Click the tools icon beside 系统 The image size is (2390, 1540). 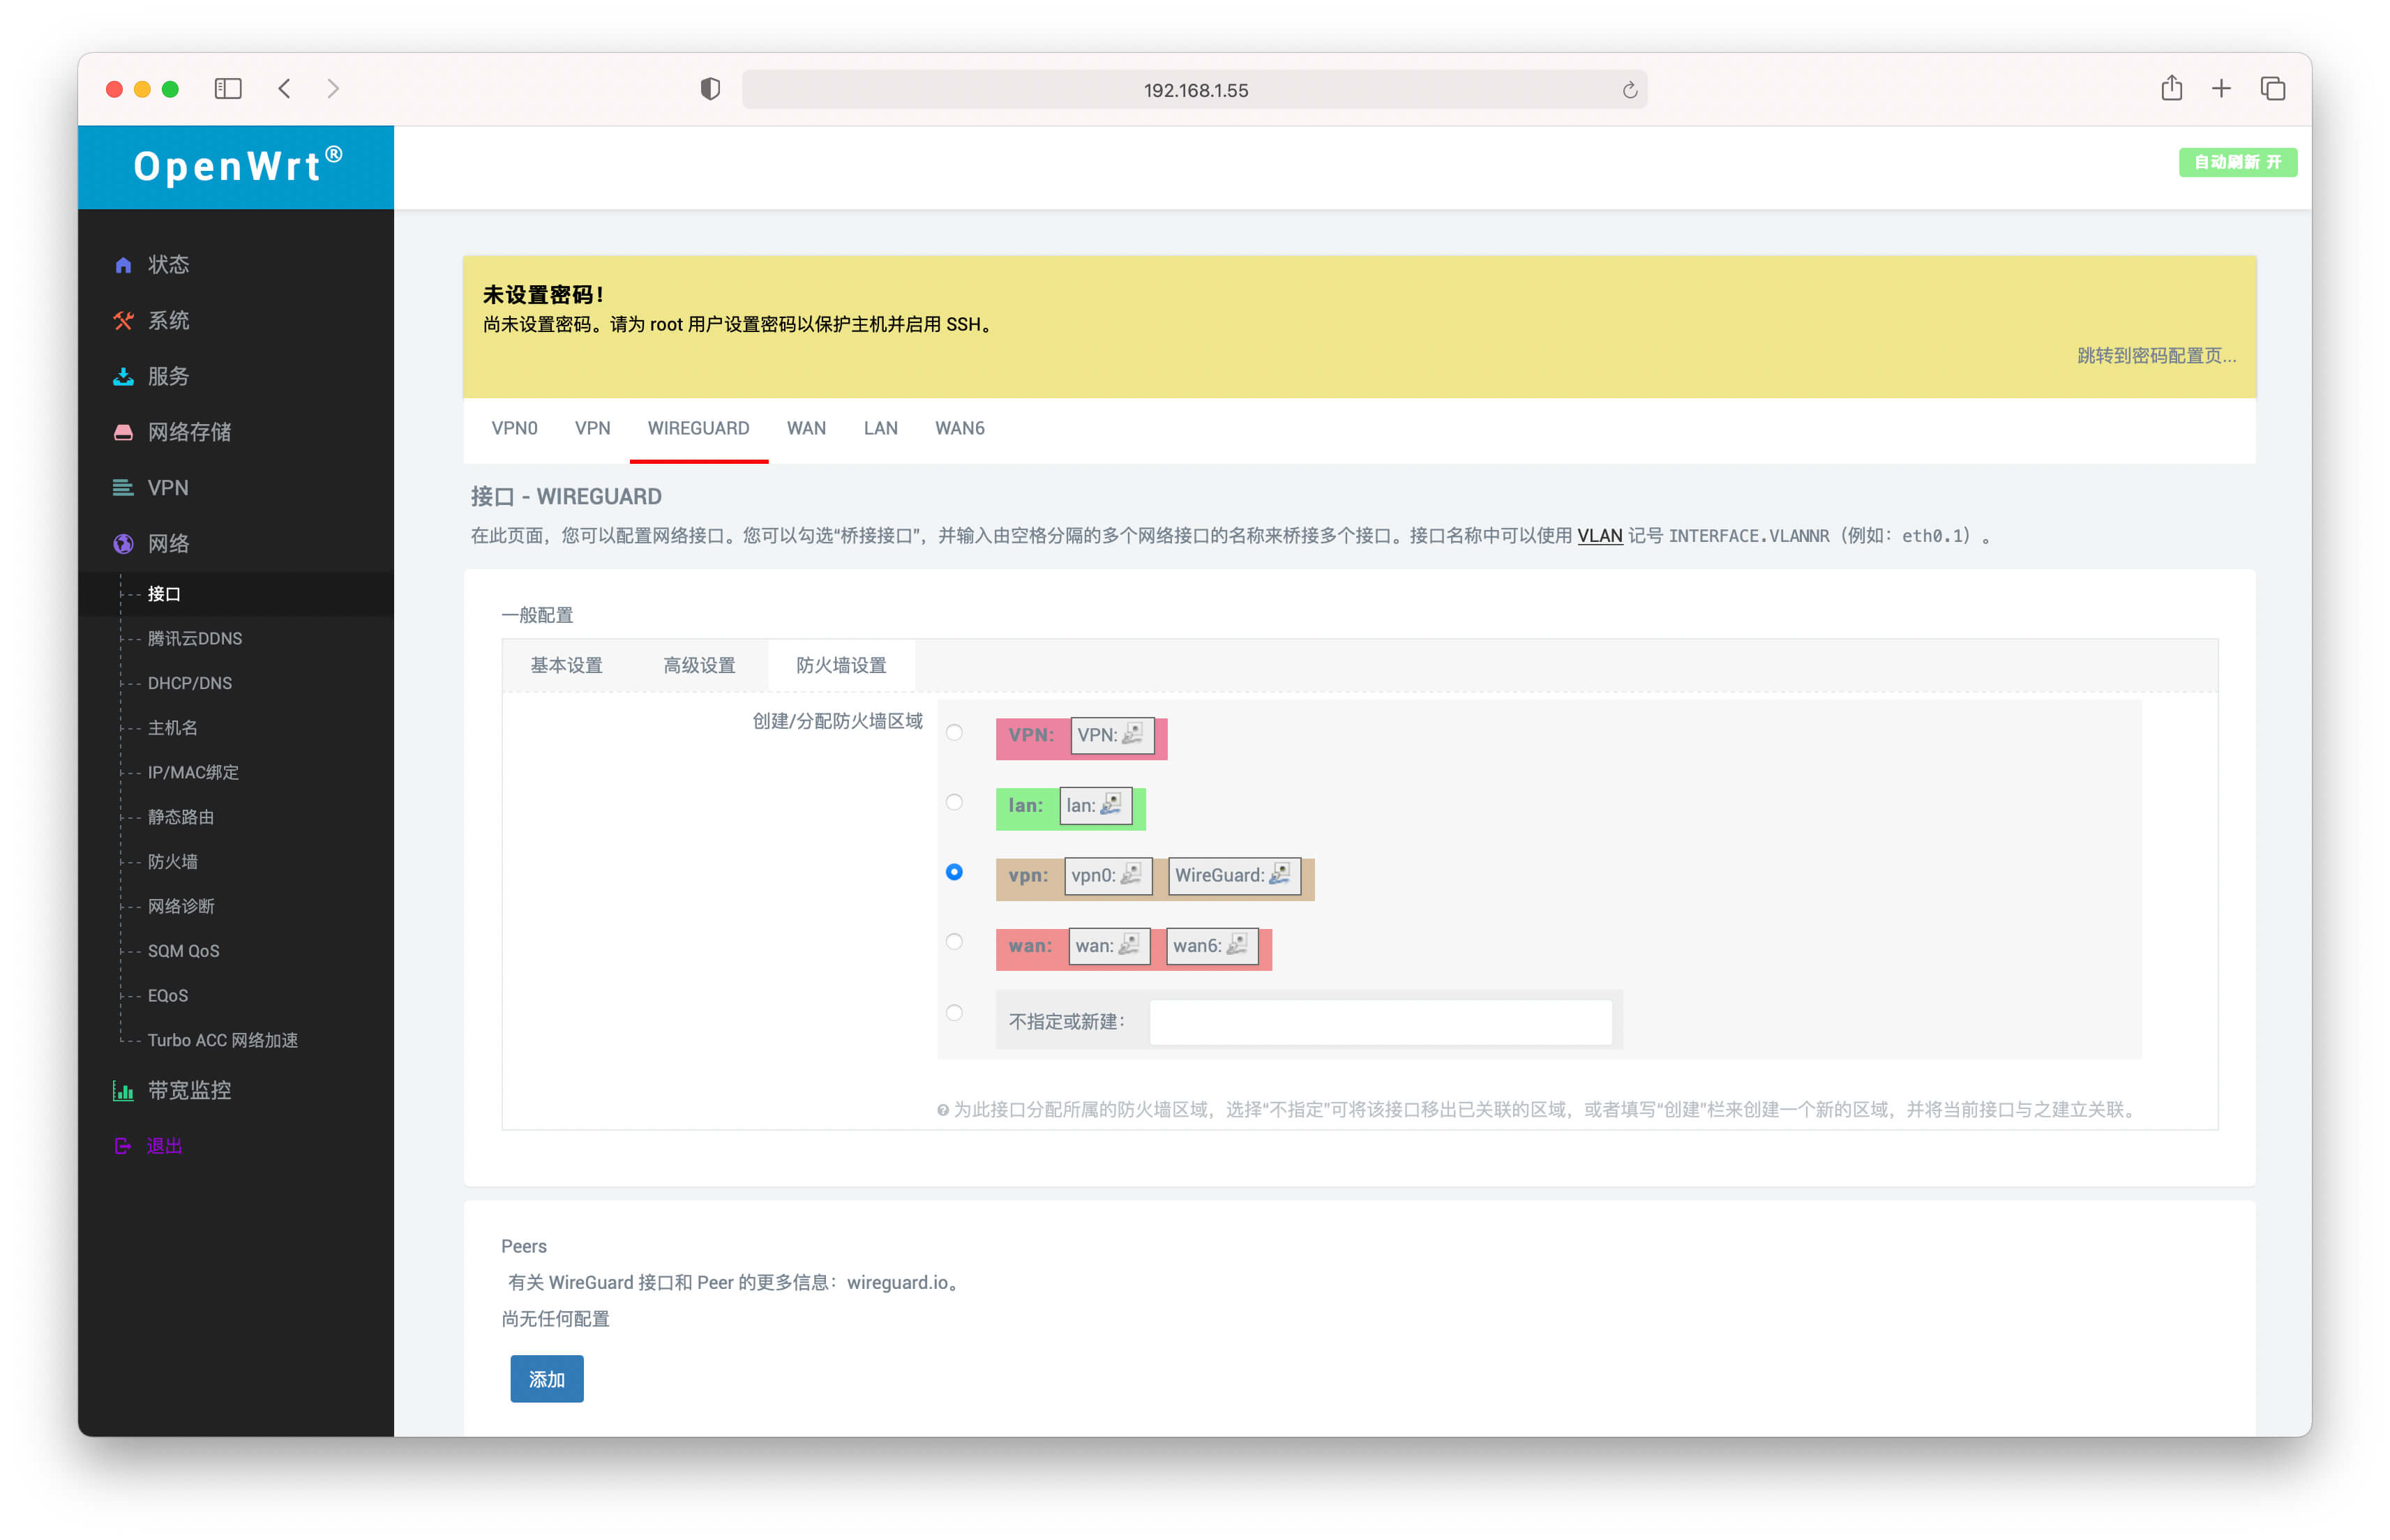coord(123,321)
